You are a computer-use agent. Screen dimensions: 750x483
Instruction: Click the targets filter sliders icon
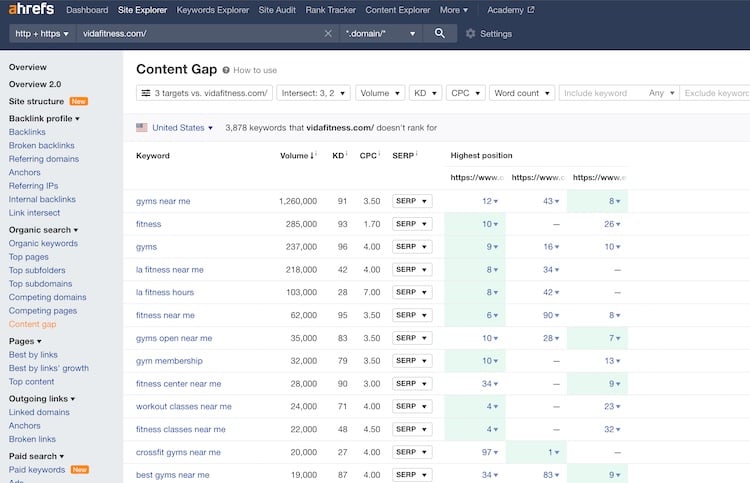click(x=146, y=93)
